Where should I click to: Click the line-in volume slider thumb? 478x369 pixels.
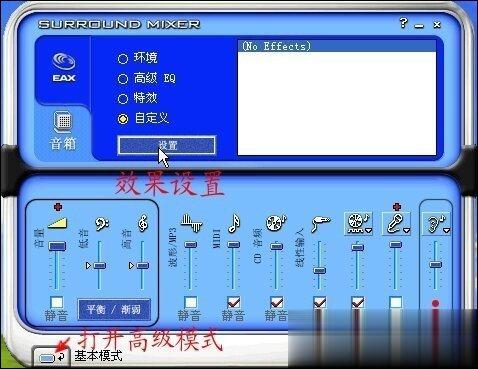click(x=320, y=271)
